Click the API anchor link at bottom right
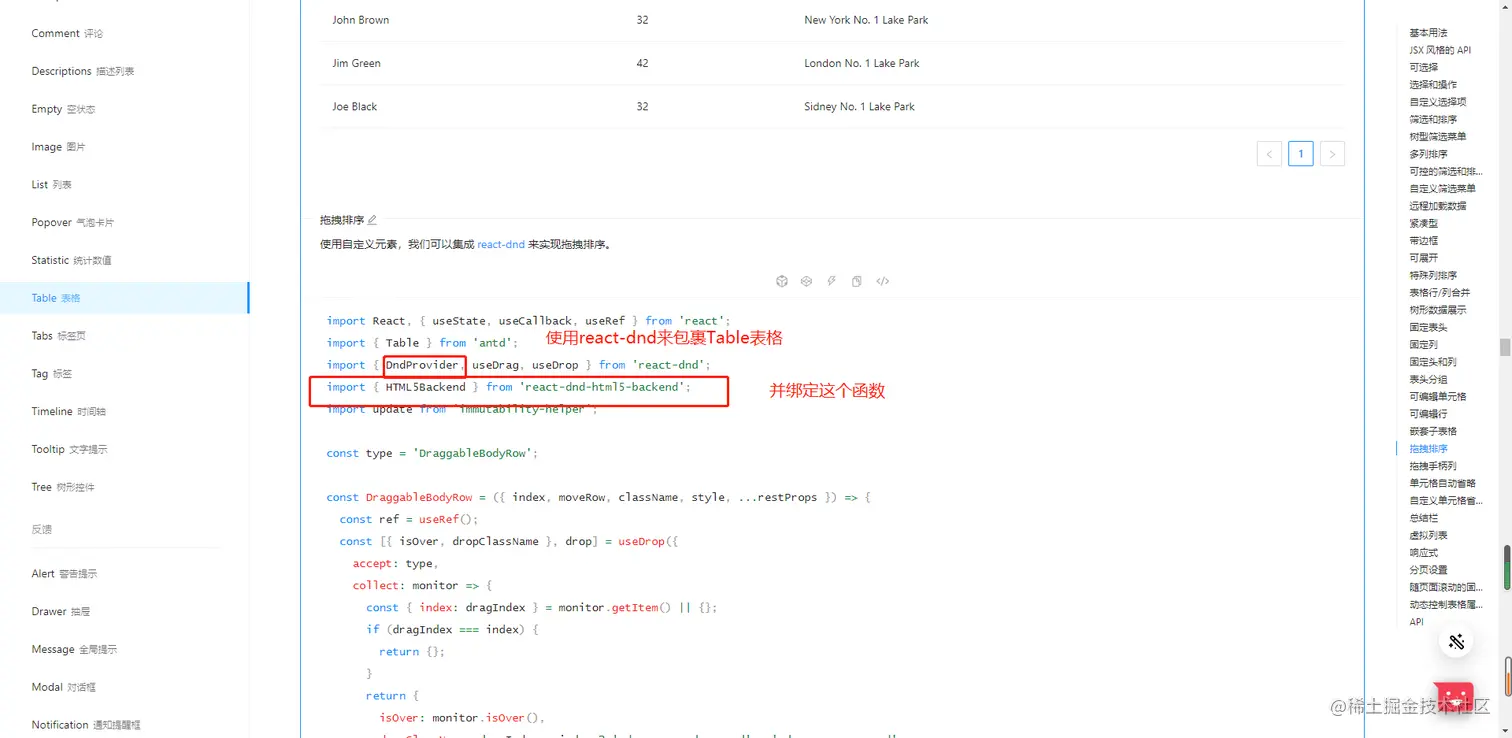This screenshot has height=738, width=1512. (1416, 621)
